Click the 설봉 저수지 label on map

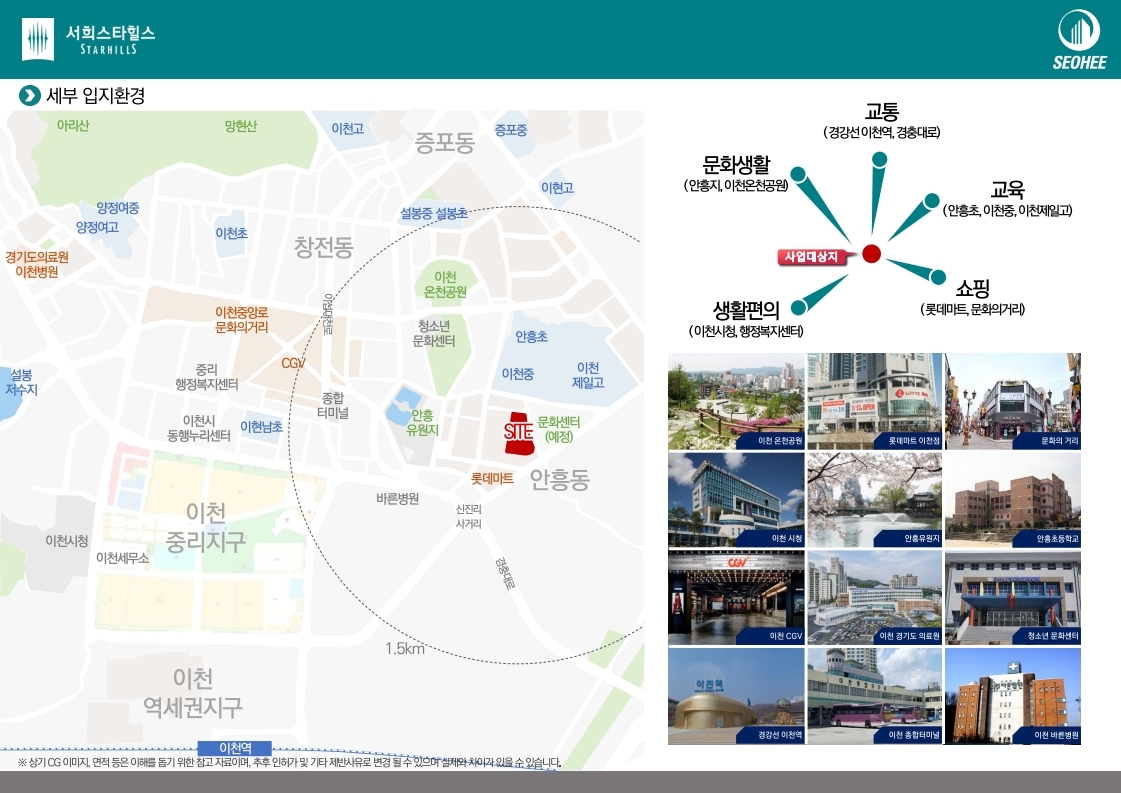[21, 383]
